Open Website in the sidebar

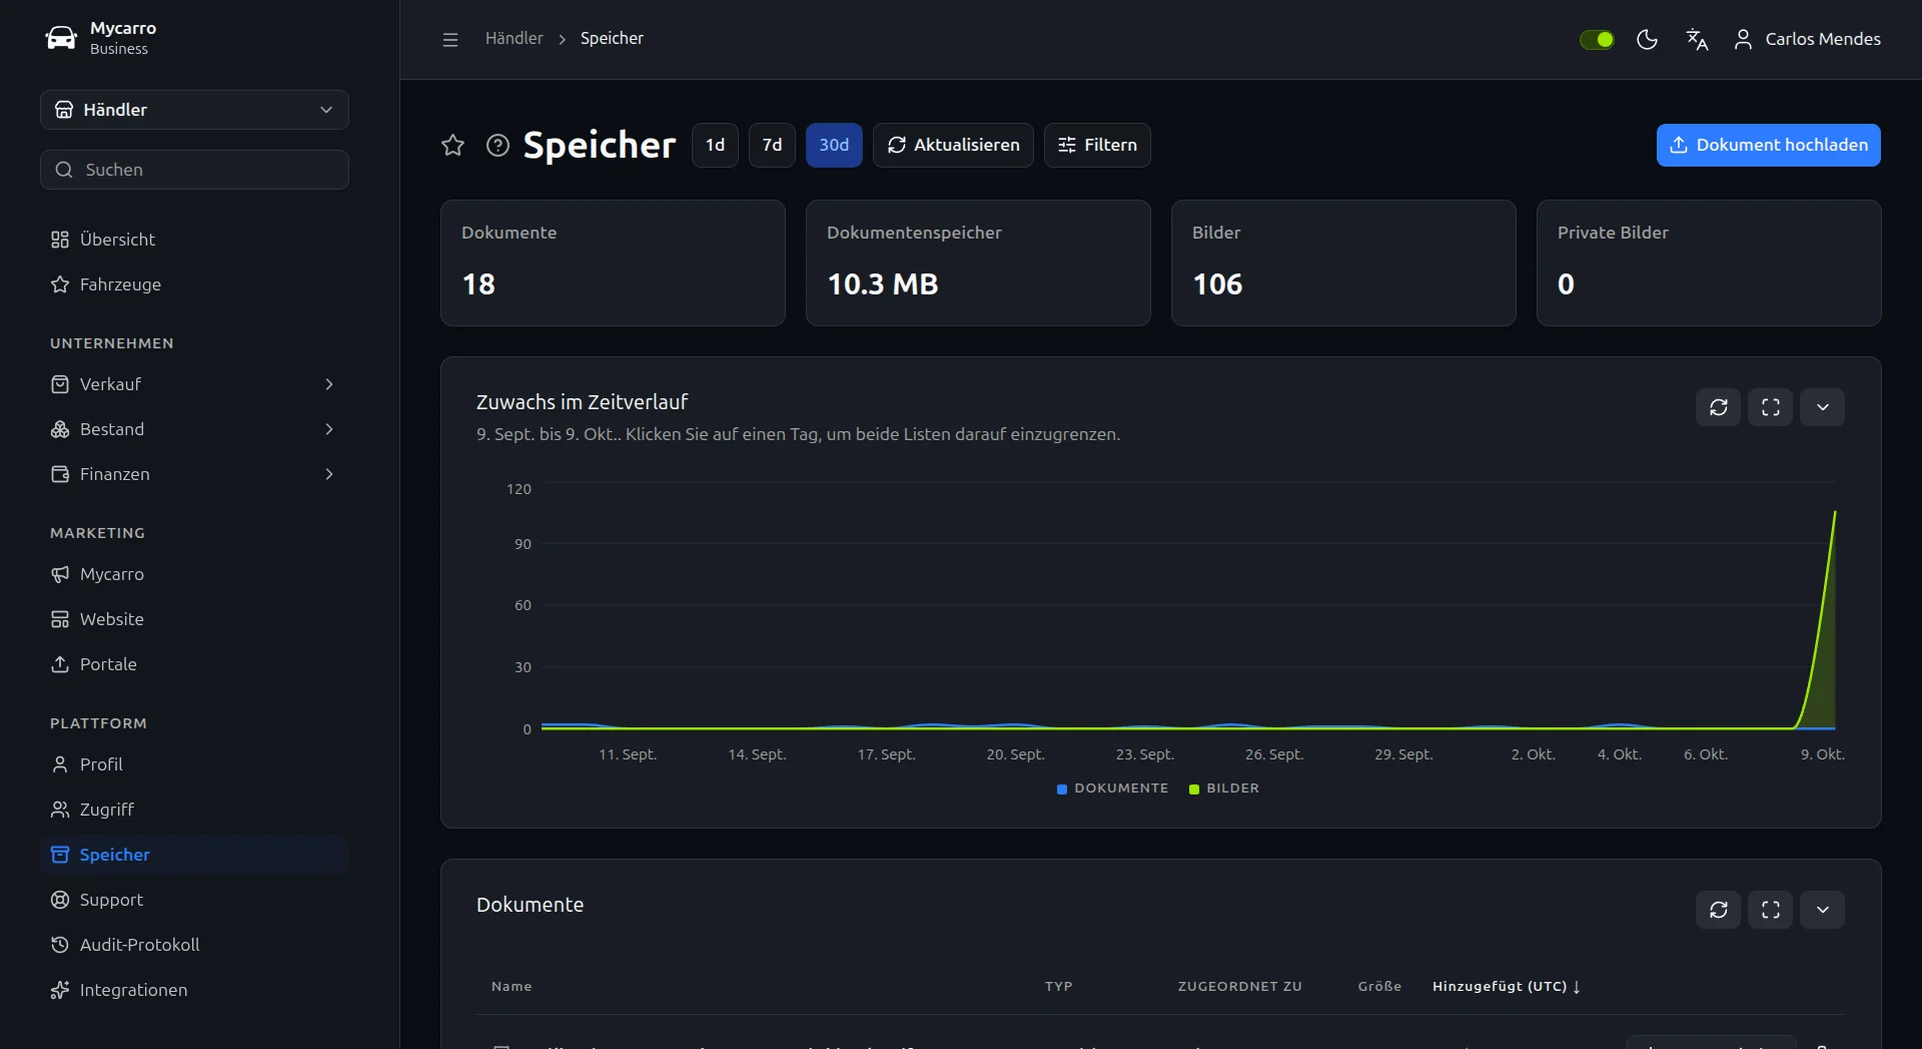pyautogui.click(x=194, y=619)
